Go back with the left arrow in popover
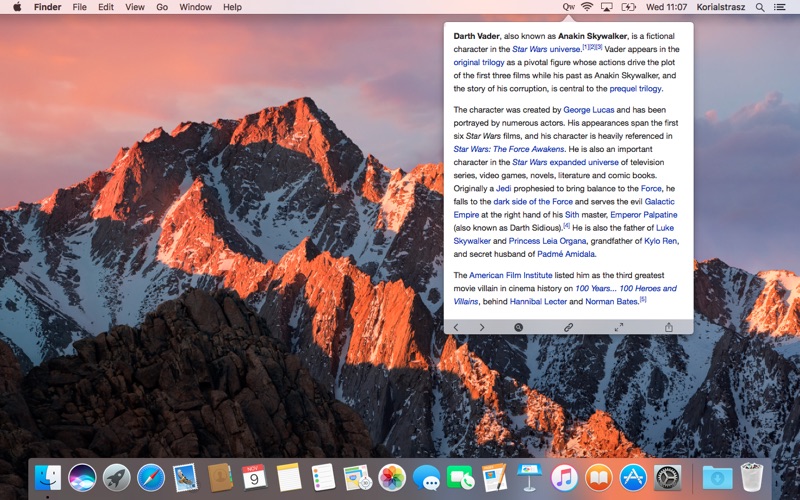This screenshot has width=800, height=500. tap(456, 328)
